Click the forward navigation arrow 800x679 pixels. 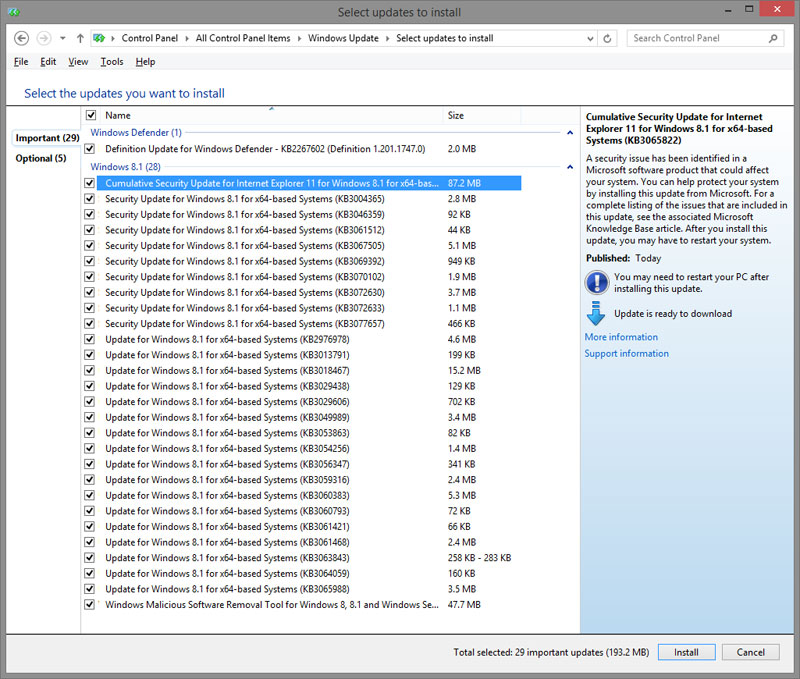44,38
